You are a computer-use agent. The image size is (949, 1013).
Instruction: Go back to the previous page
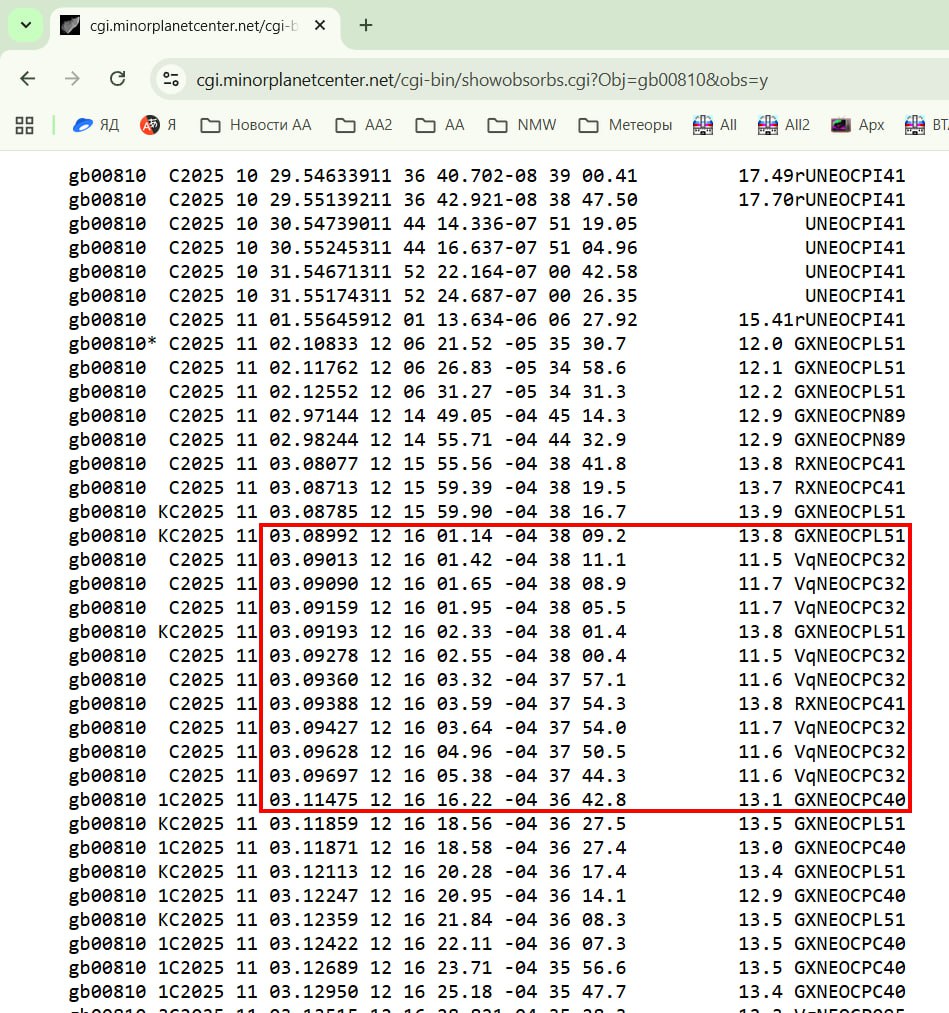28,79
